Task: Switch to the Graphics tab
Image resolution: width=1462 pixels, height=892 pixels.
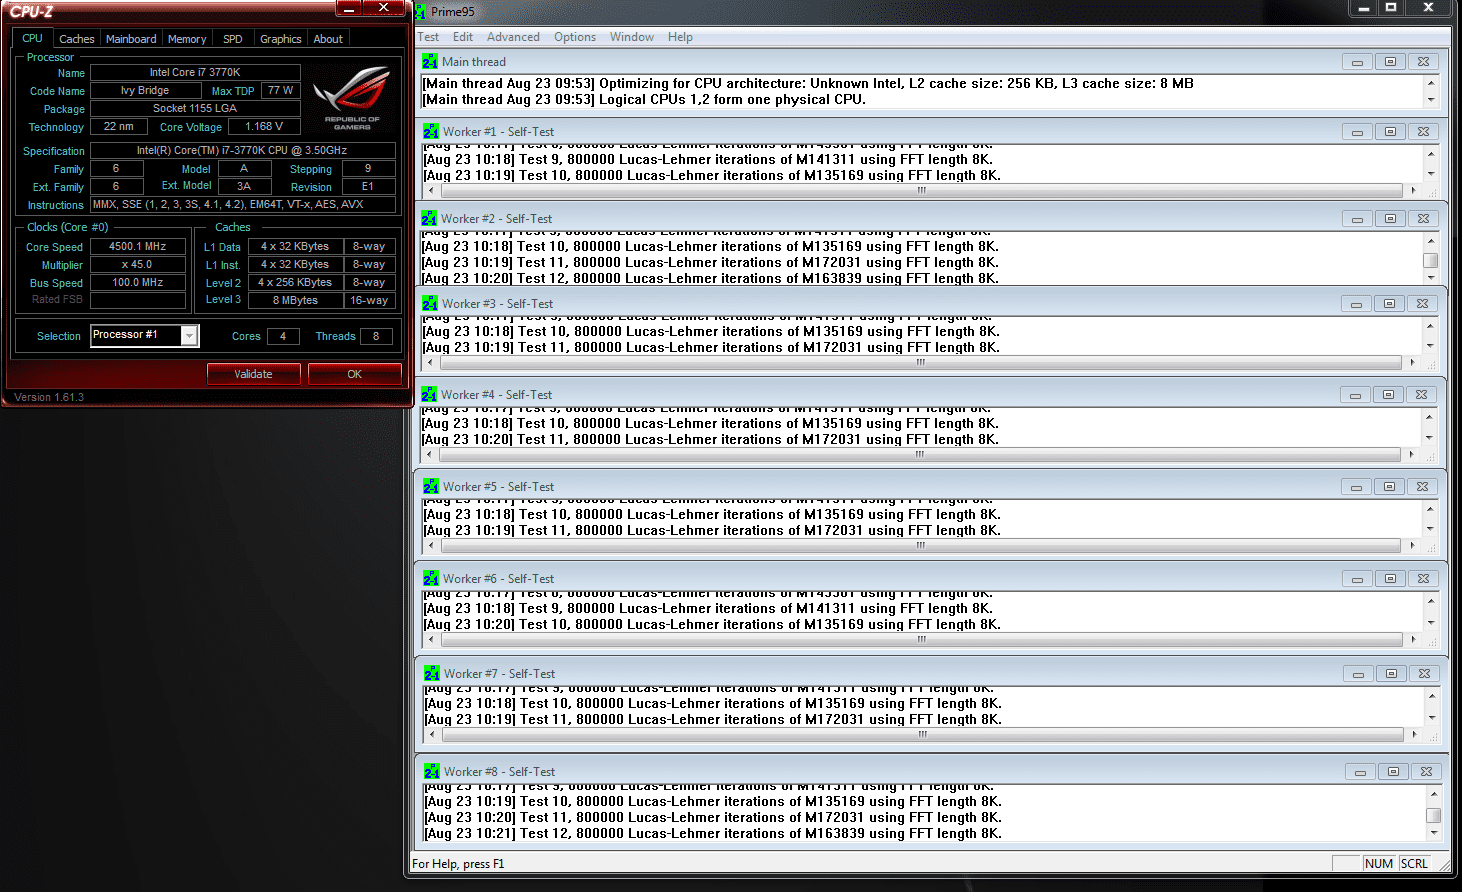Action: point(280,39)
